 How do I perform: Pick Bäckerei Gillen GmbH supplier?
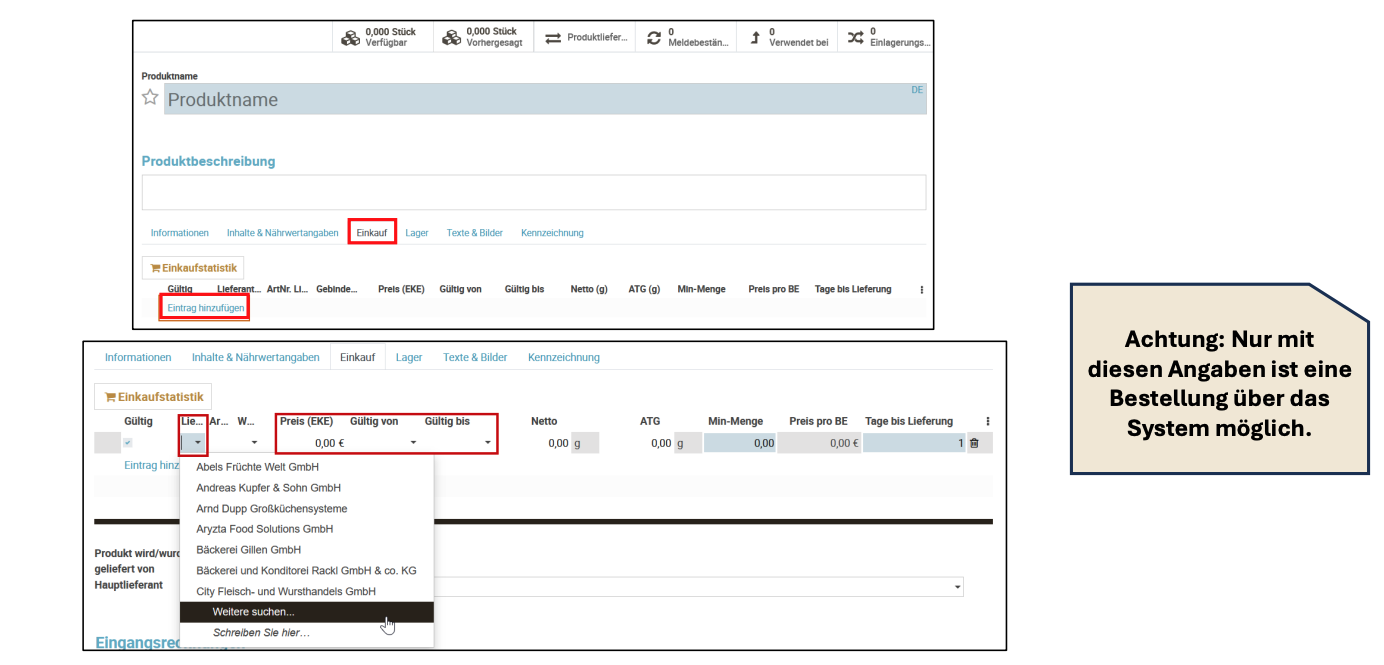tap(248, 550)
